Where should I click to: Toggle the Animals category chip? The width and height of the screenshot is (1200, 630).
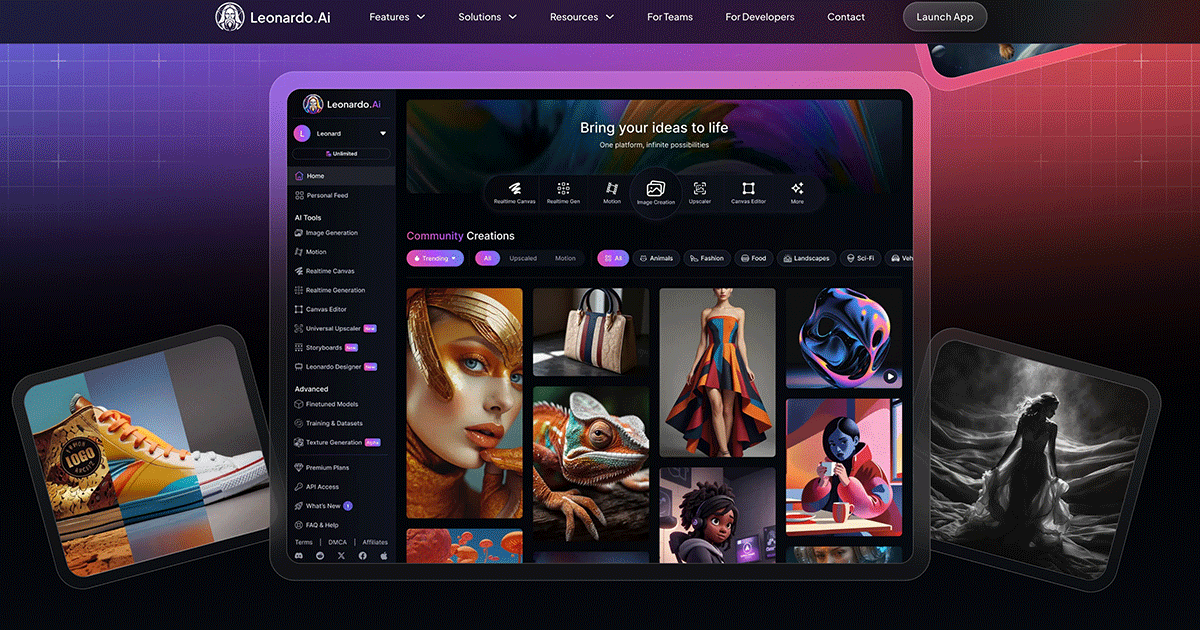coord(656,258)
